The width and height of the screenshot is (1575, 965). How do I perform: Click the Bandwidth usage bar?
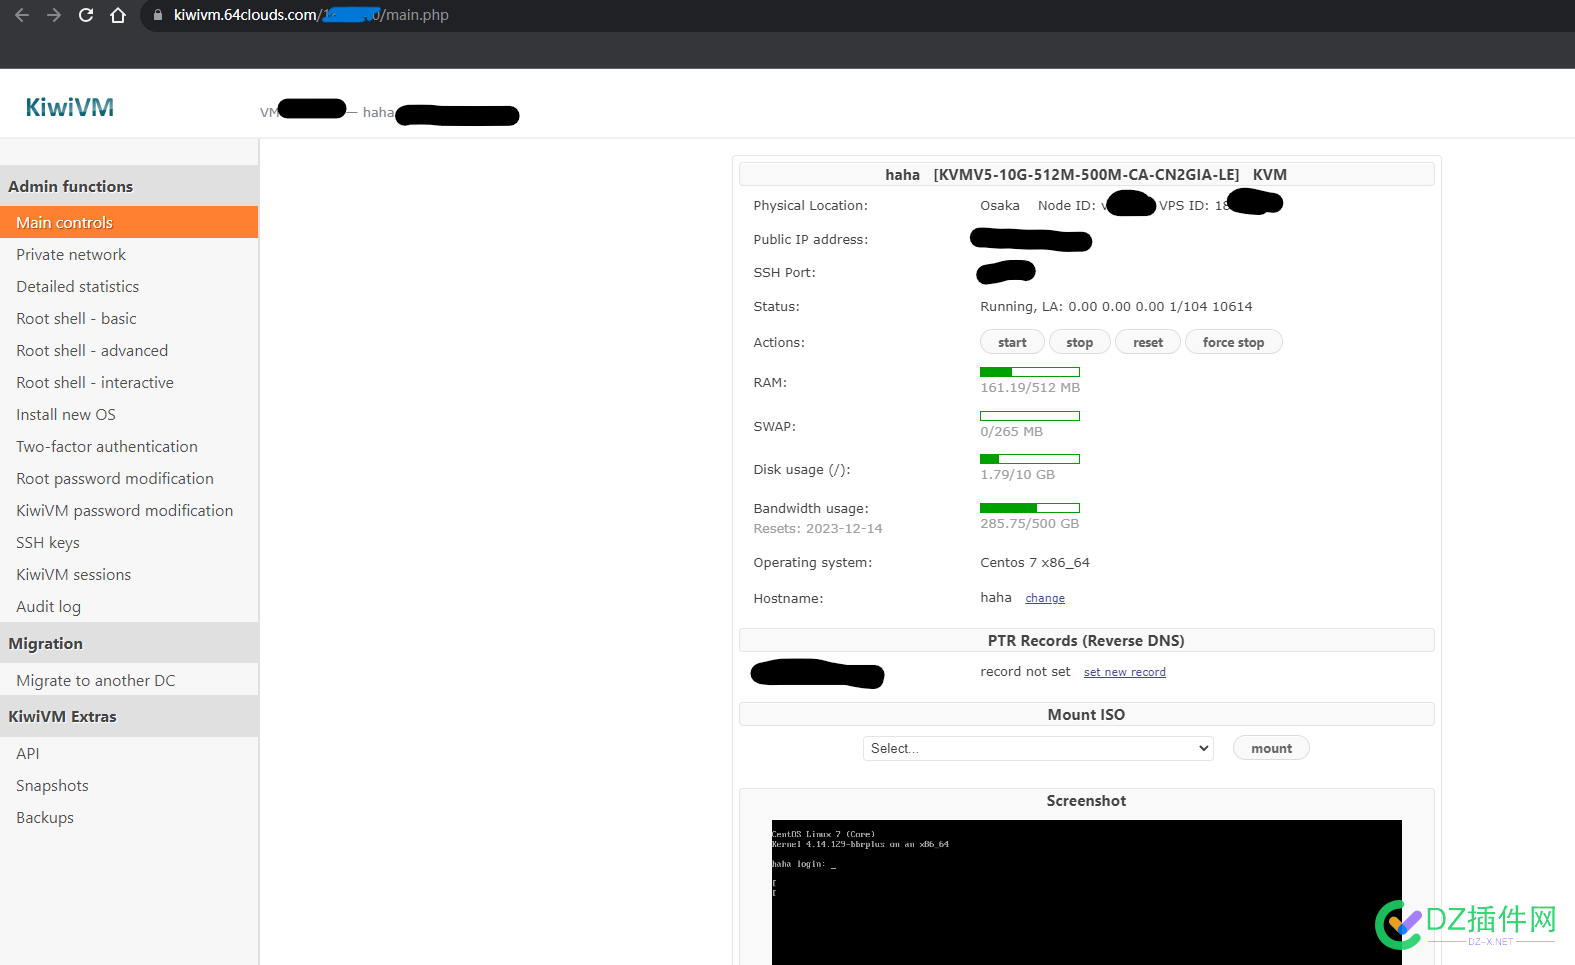pos(1030,508)
